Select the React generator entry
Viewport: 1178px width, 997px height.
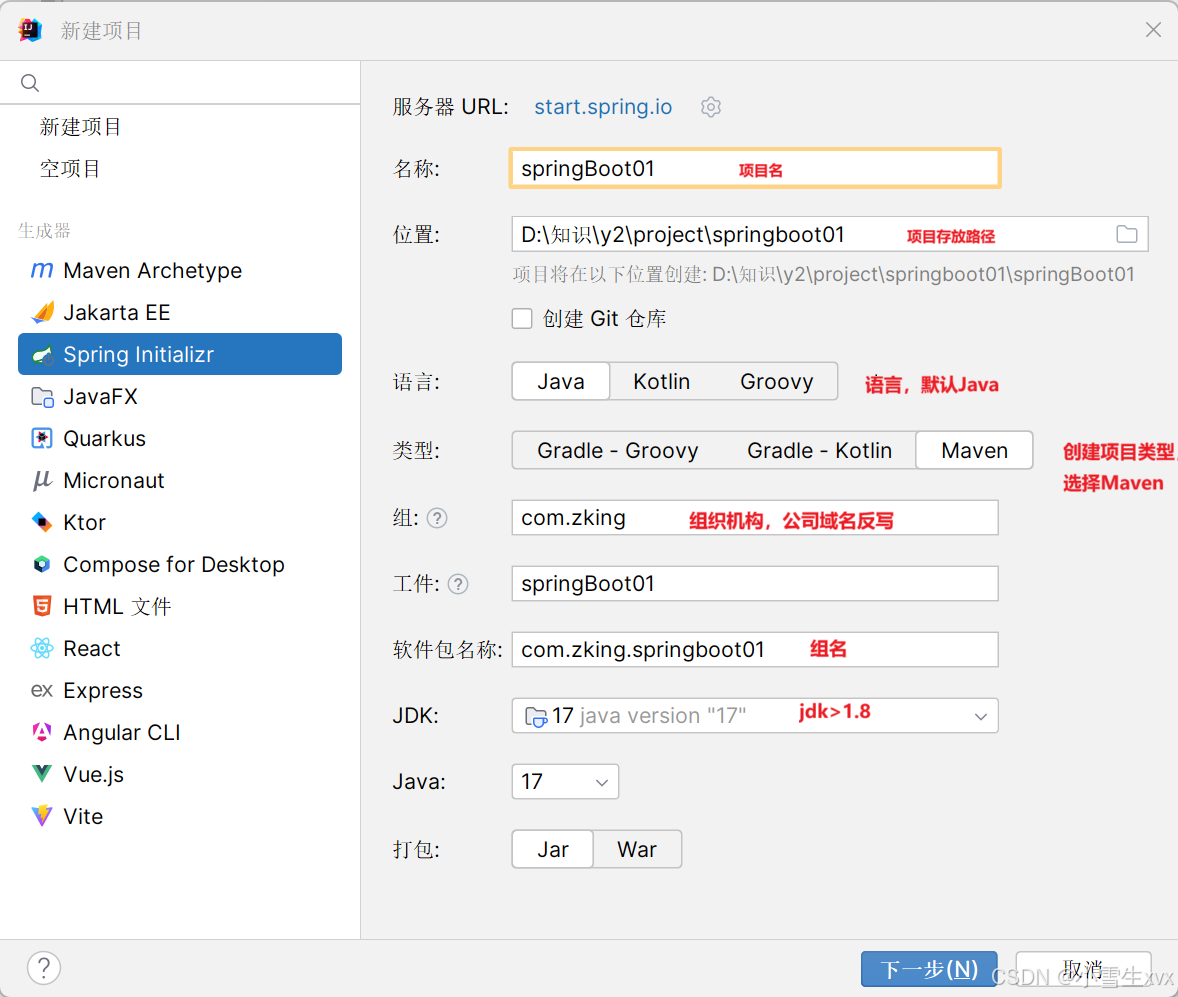[x=180, y=648]
